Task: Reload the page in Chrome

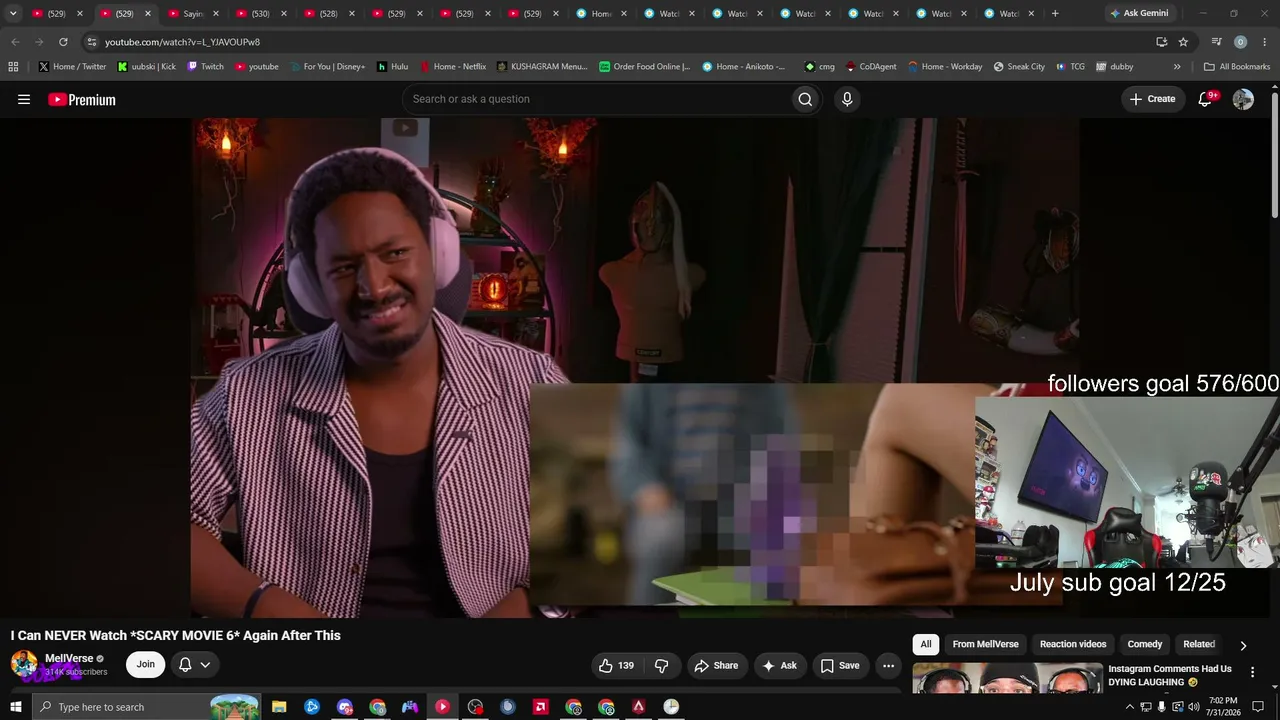Action: 63,42
